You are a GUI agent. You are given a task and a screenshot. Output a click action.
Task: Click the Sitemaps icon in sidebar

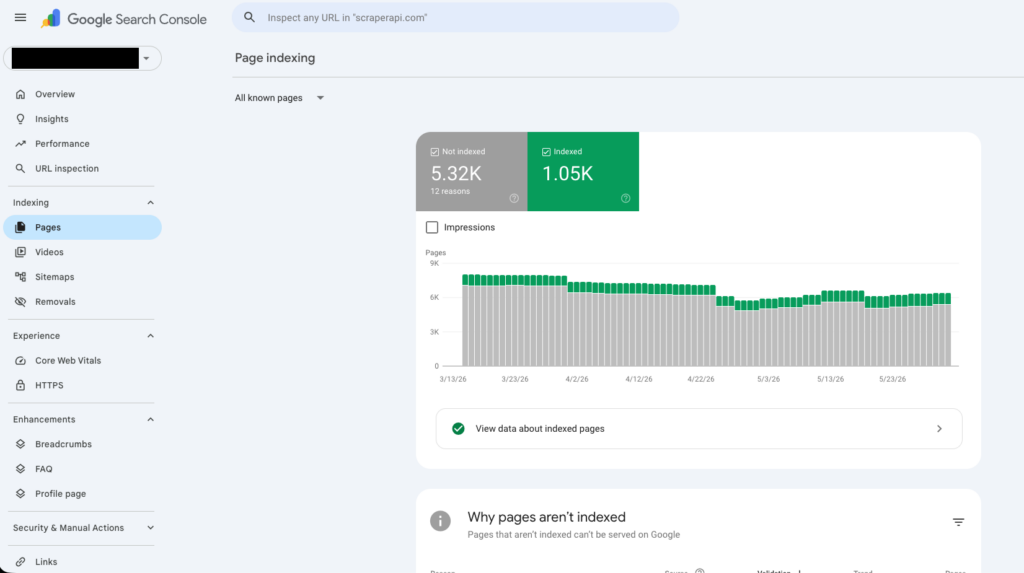click(x=20, y=277)
